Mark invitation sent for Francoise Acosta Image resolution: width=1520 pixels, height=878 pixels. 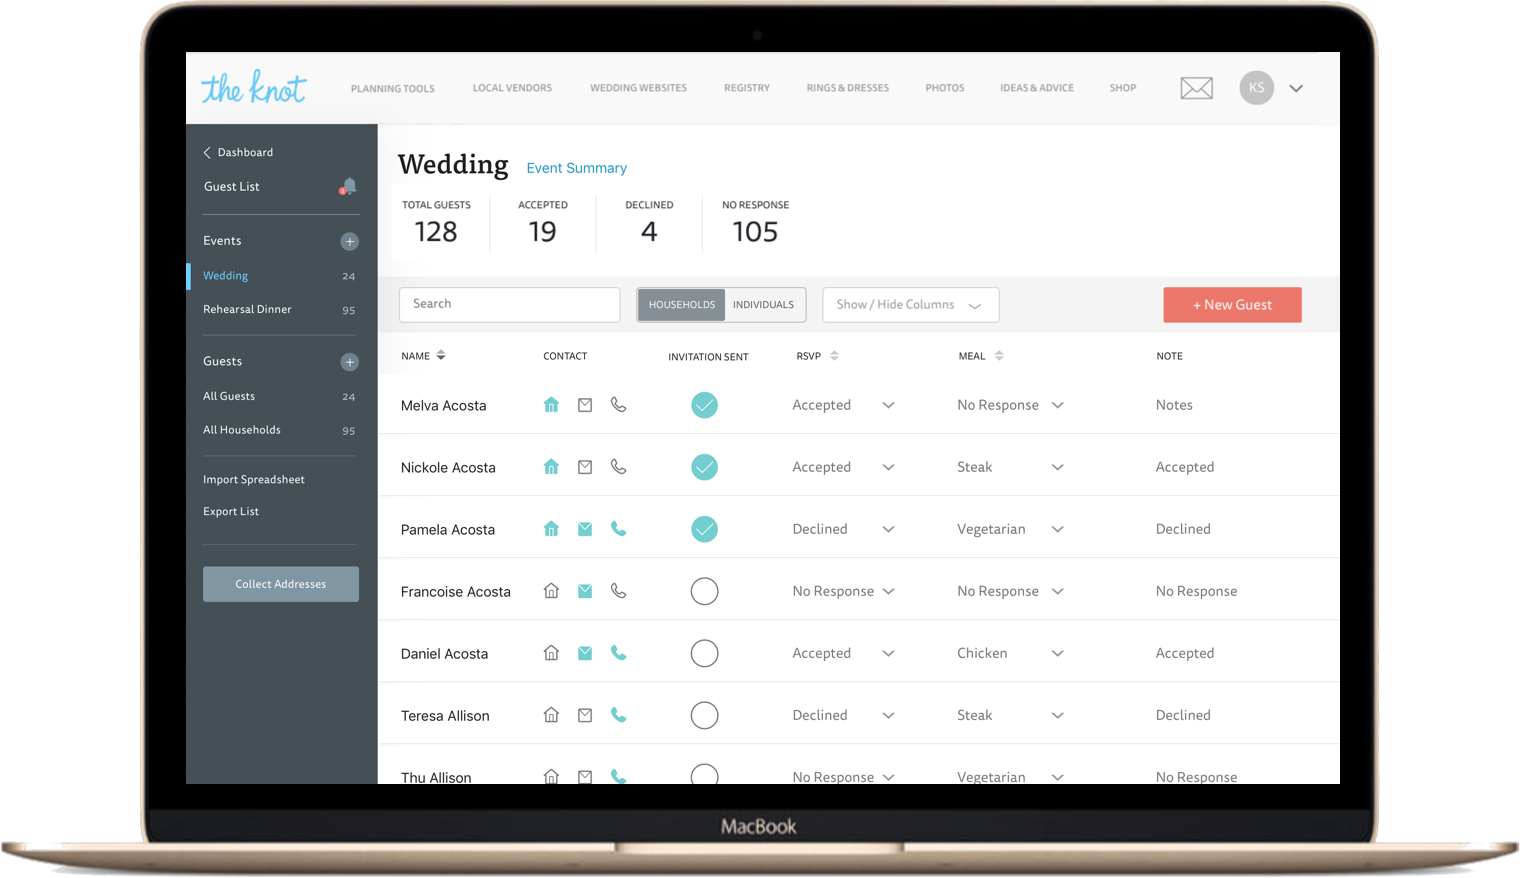coord(704,591)
